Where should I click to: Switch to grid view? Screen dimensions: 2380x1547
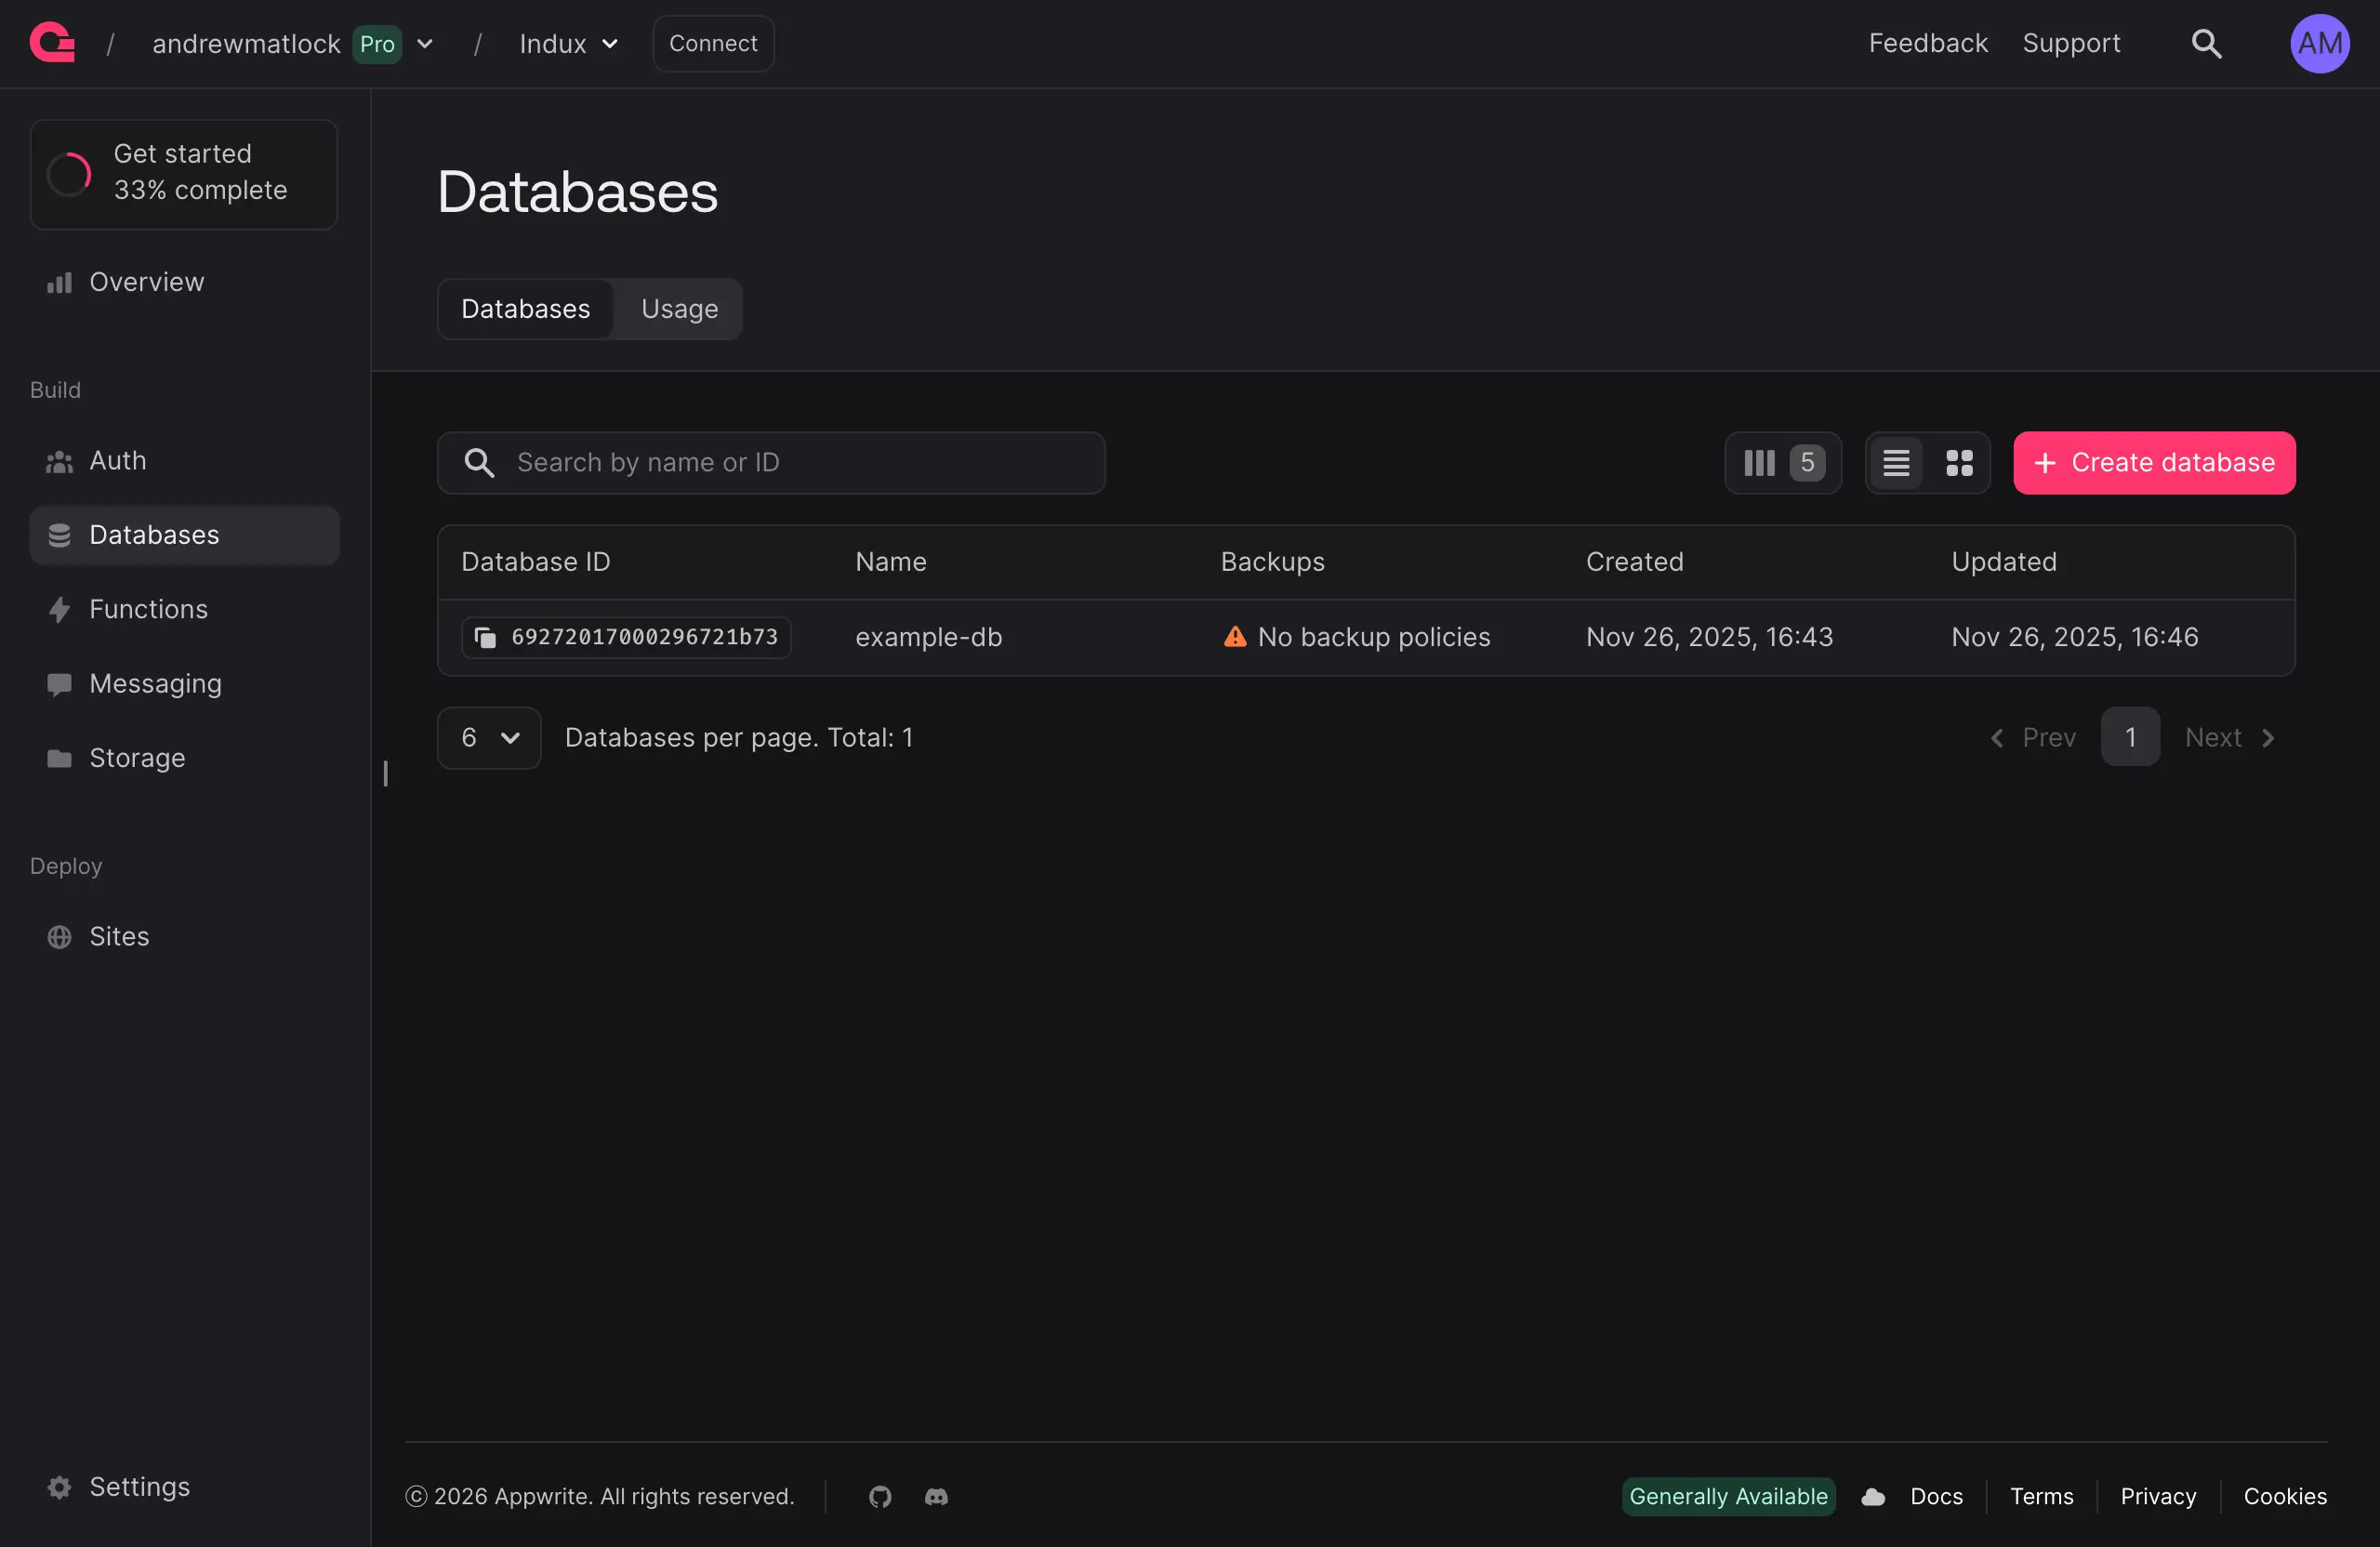coord(1959,462)
